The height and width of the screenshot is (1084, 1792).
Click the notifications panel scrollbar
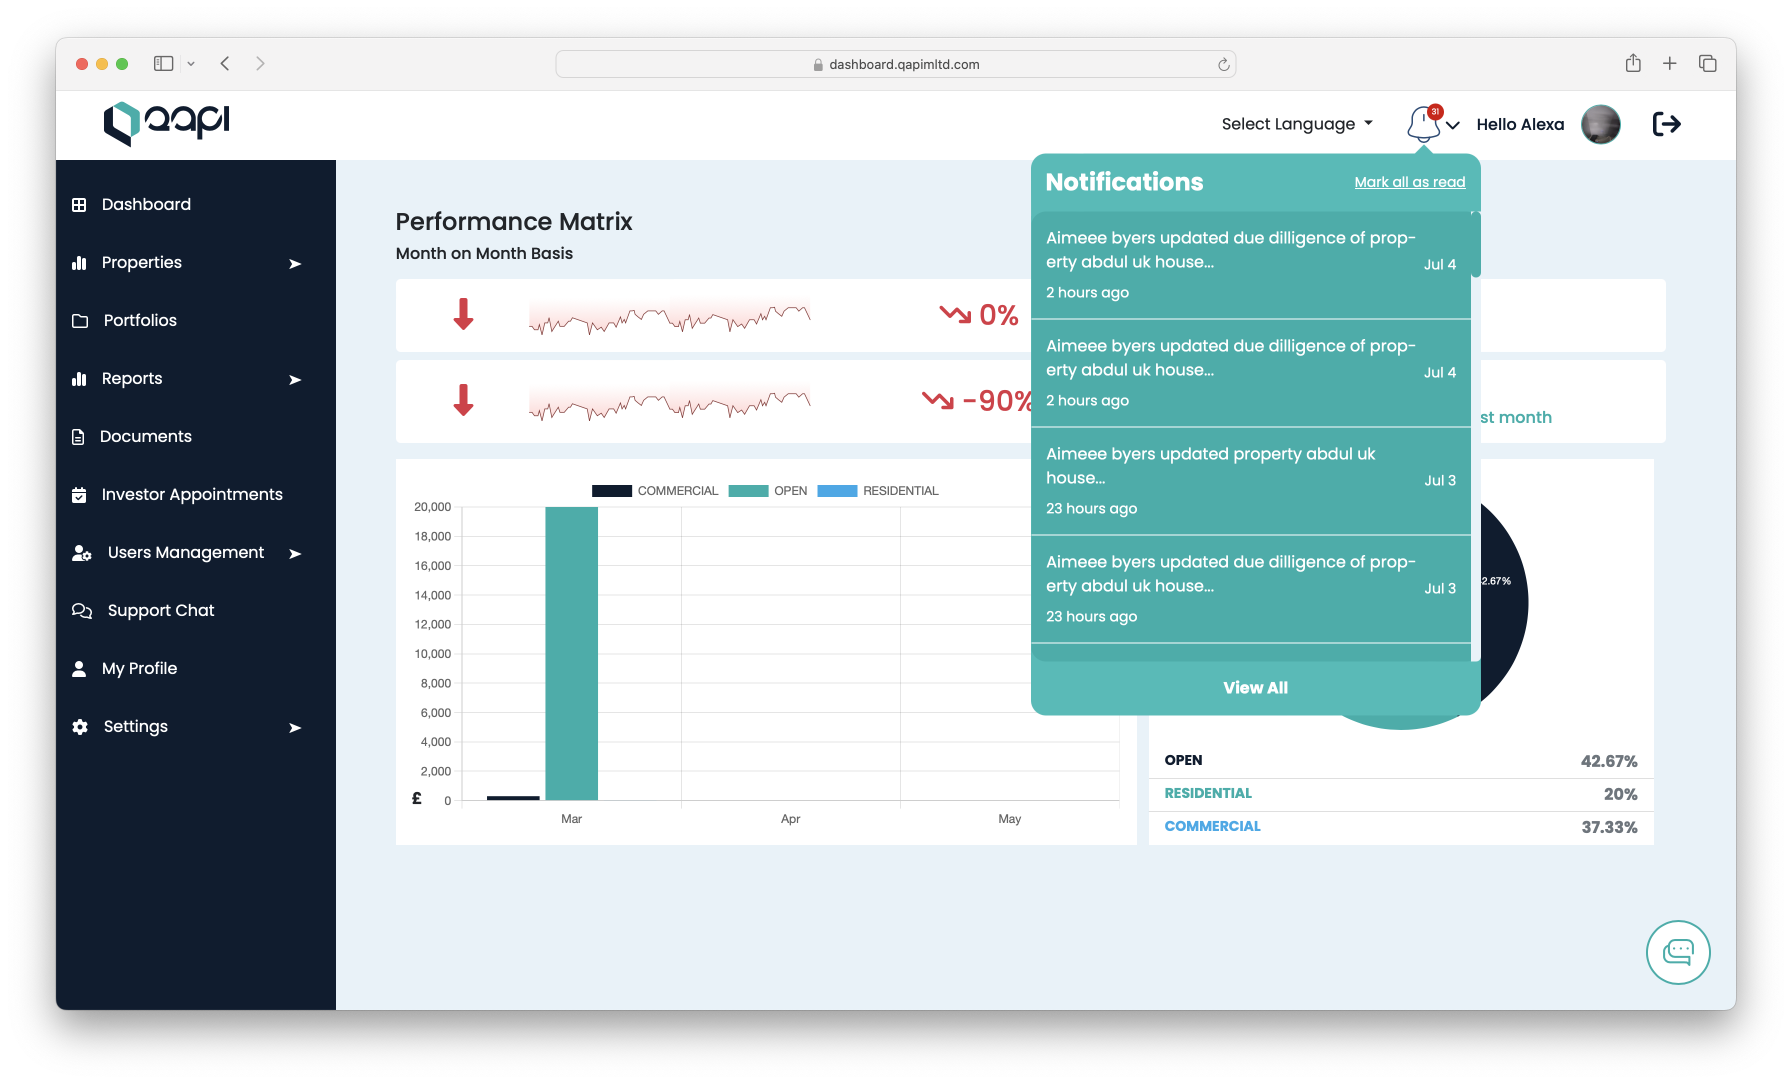(1475, 245)
